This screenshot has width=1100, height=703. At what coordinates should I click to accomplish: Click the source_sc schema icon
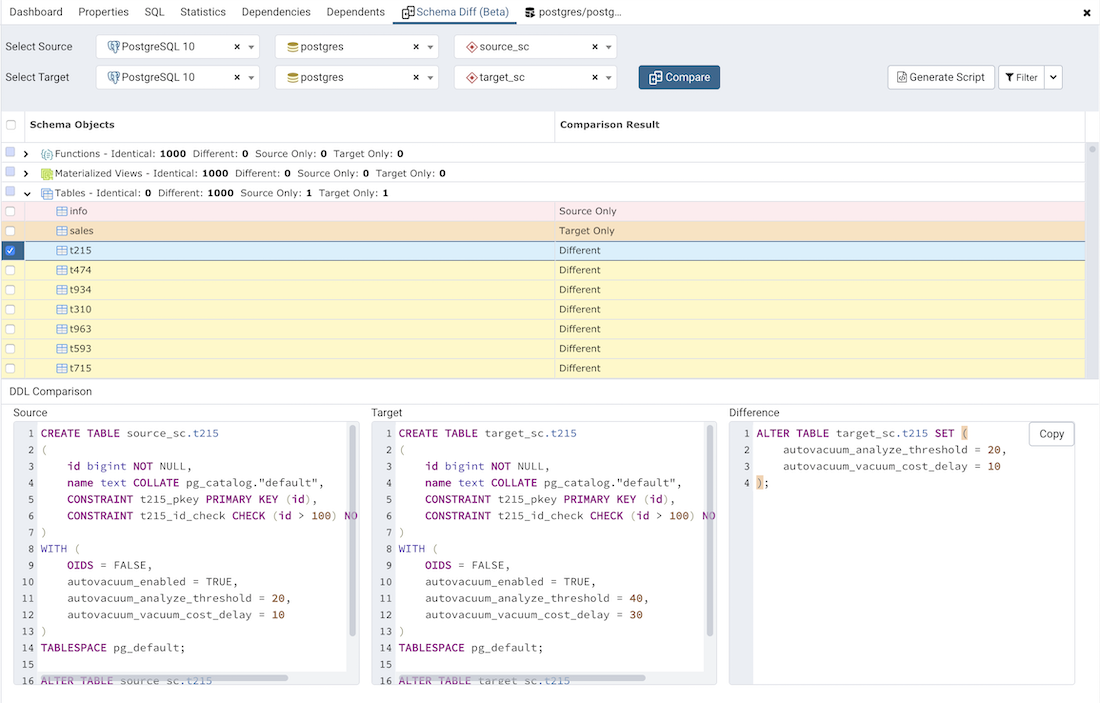click(x=472, y=47)
